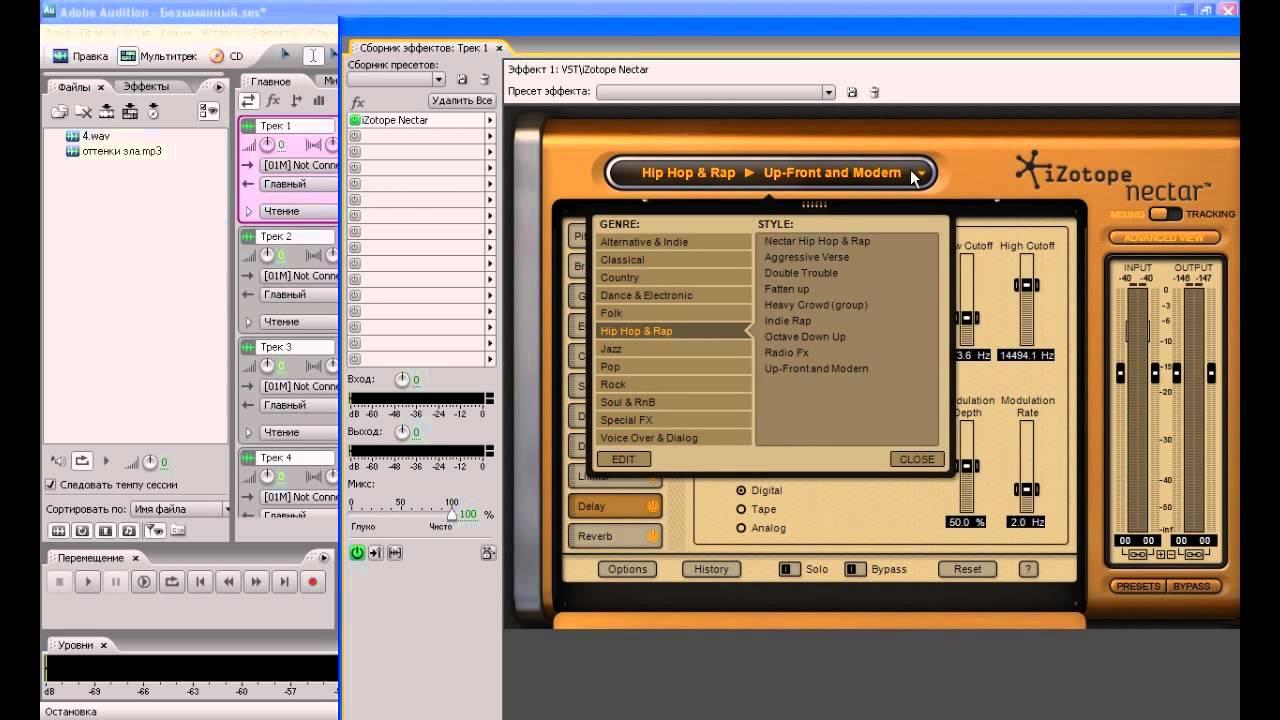
Task: Click the 'Удалить Все' button
Action: [462, 101]
